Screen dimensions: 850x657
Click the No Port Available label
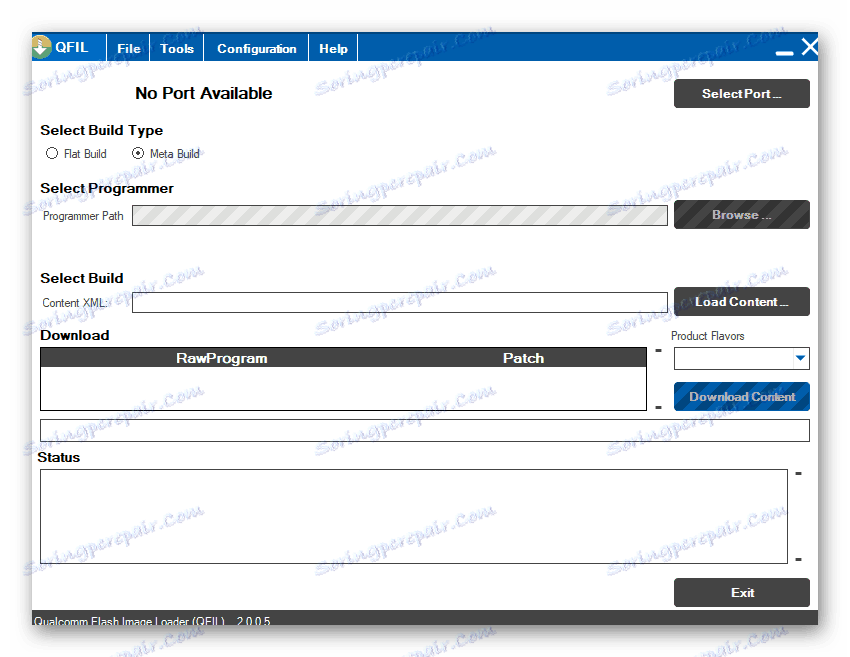pyautogui.click(x=203, y=93)
